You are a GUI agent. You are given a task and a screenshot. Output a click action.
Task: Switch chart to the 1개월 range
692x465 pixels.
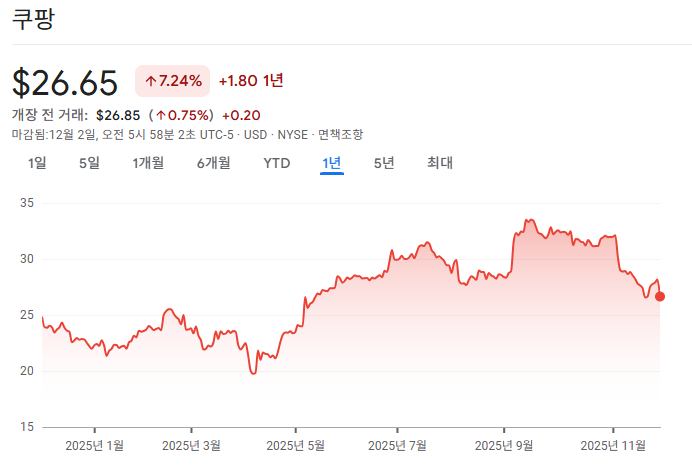[x=148, y=163]
